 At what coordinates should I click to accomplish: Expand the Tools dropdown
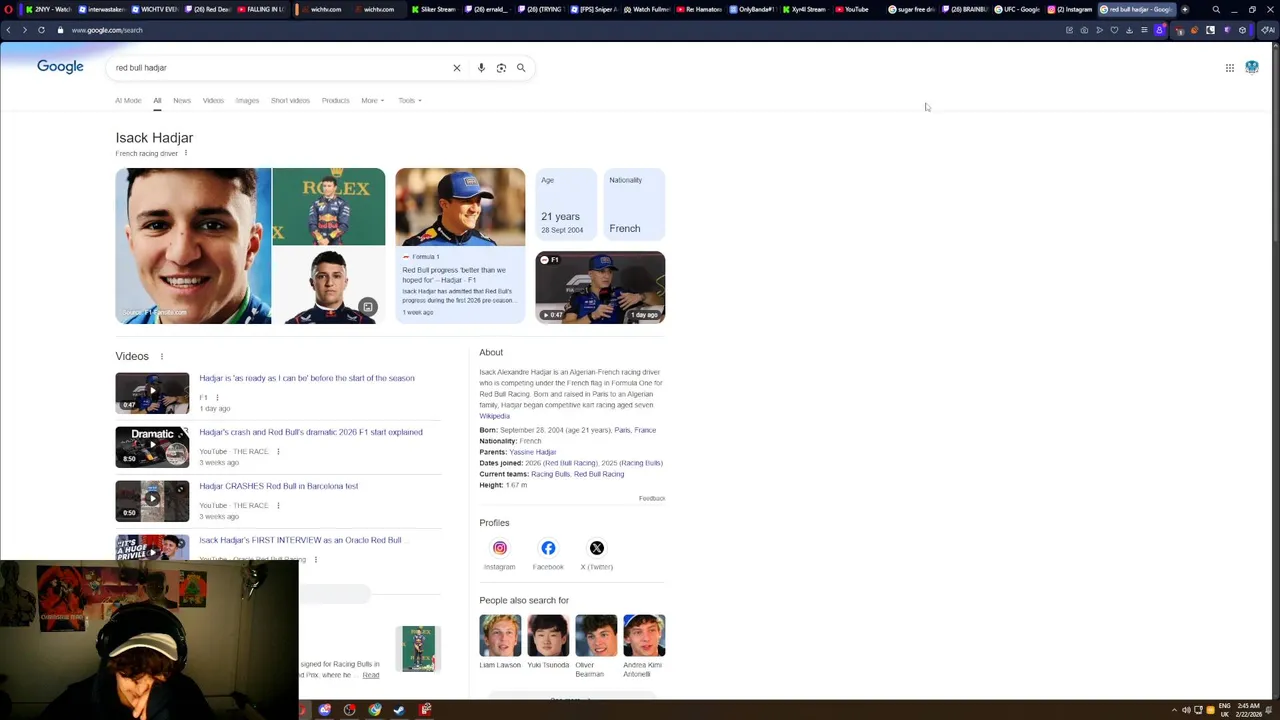pyautogui.click(x=410, y=100)
